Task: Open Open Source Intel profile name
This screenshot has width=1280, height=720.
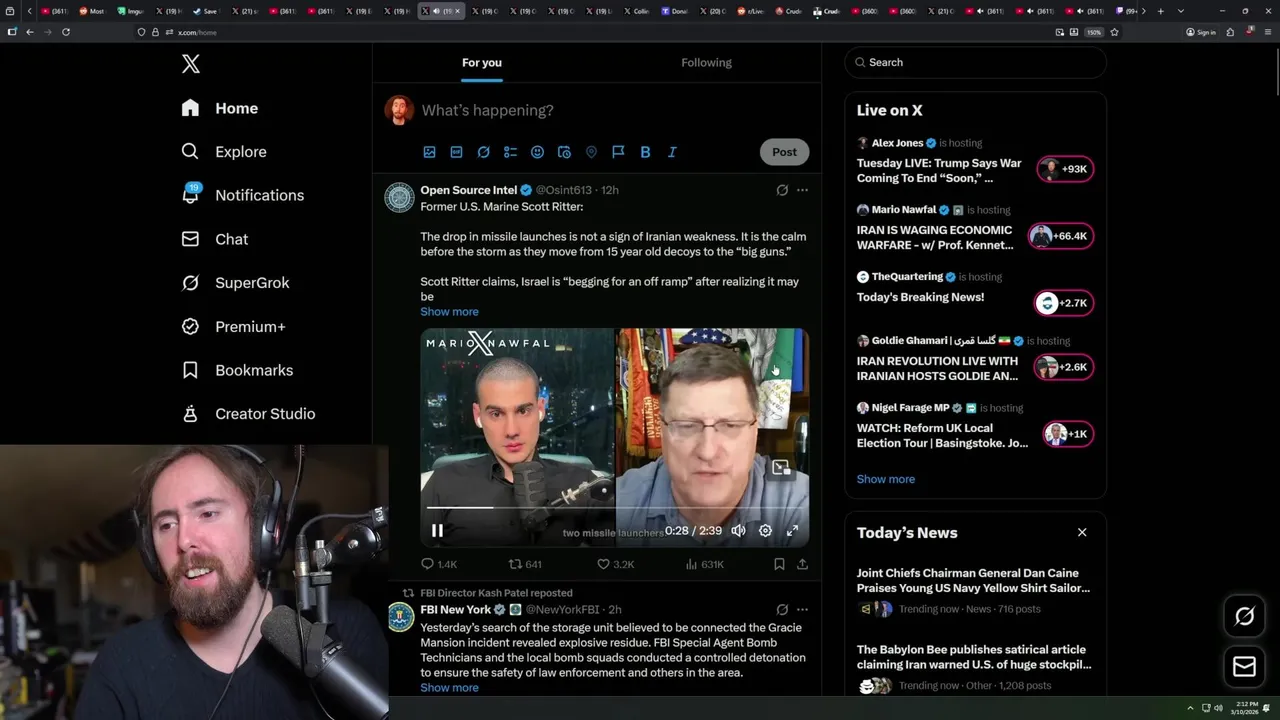Action: pos(469,190)
